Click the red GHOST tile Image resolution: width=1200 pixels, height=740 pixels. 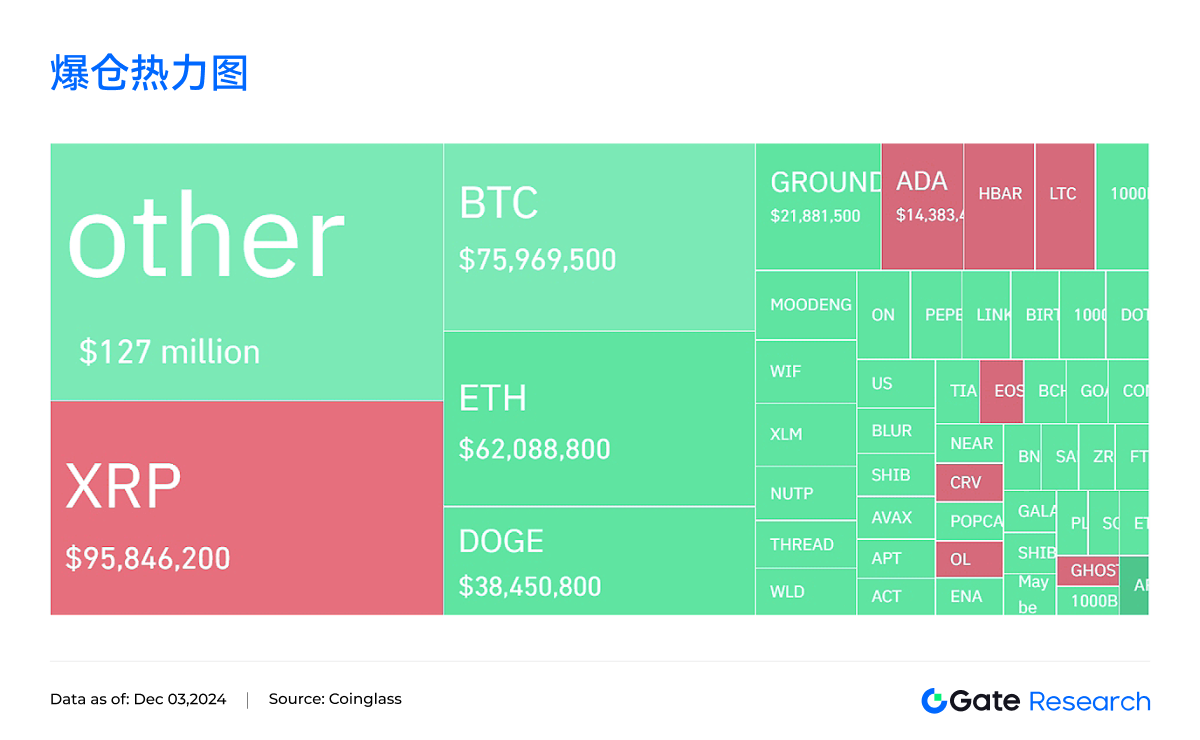coord(1087,570)
